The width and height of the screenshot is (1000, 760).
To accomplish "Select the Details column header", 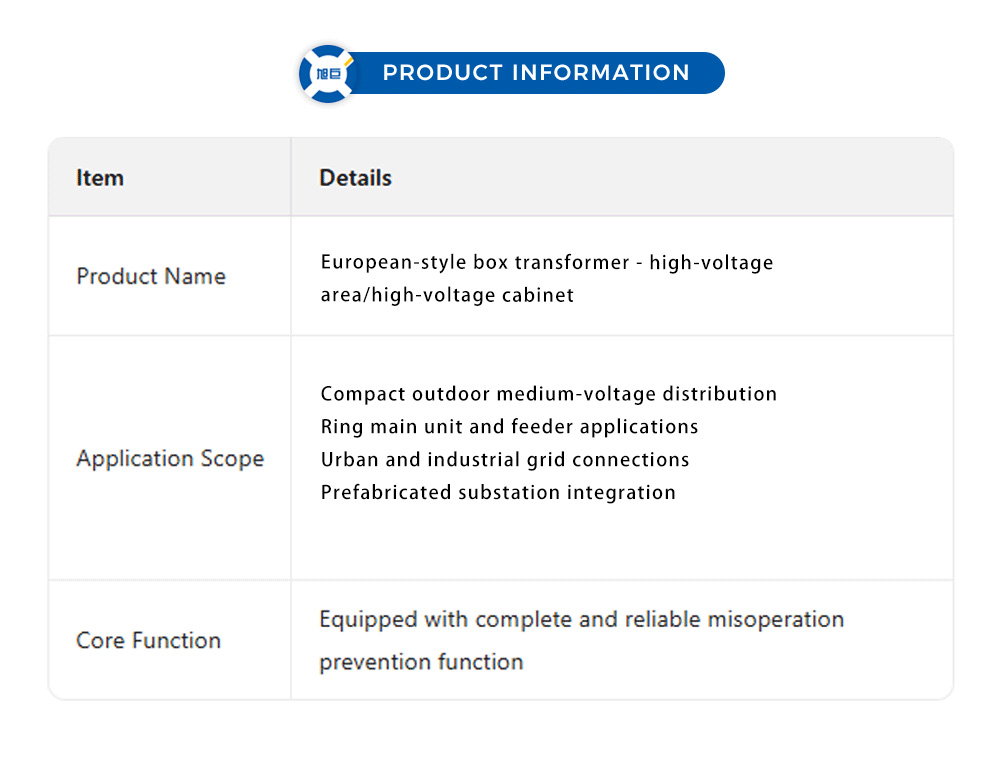I will tap(355, 178).
